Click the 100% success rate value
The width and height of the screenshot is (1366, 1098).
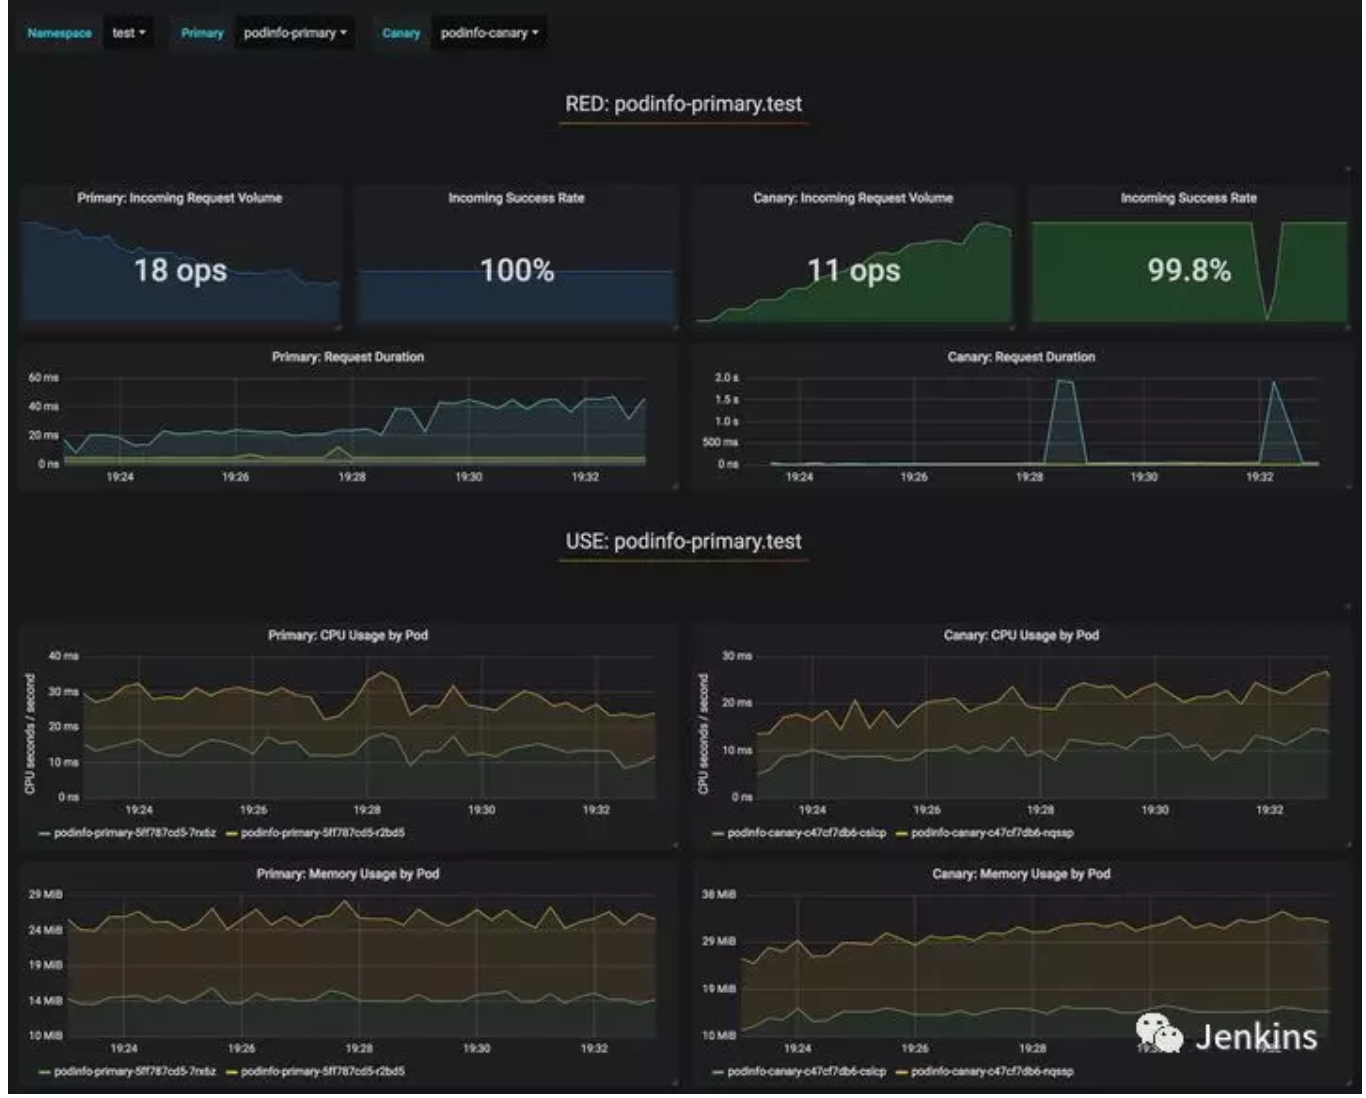click(517, 270)
